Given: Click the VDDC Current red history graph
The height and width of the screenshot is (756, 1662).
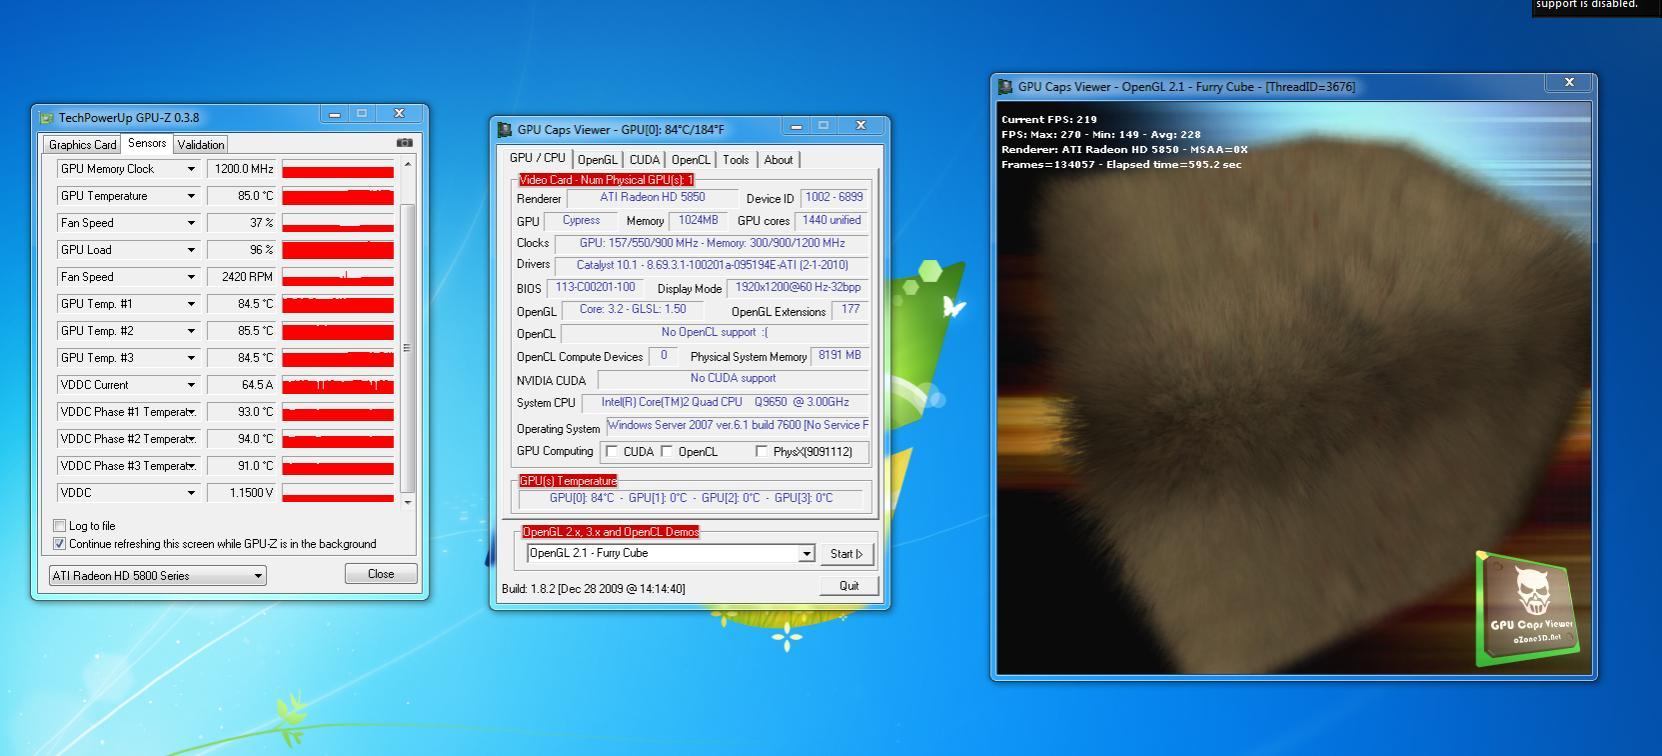Looking at the screenshot, I should tap(338, 385).
